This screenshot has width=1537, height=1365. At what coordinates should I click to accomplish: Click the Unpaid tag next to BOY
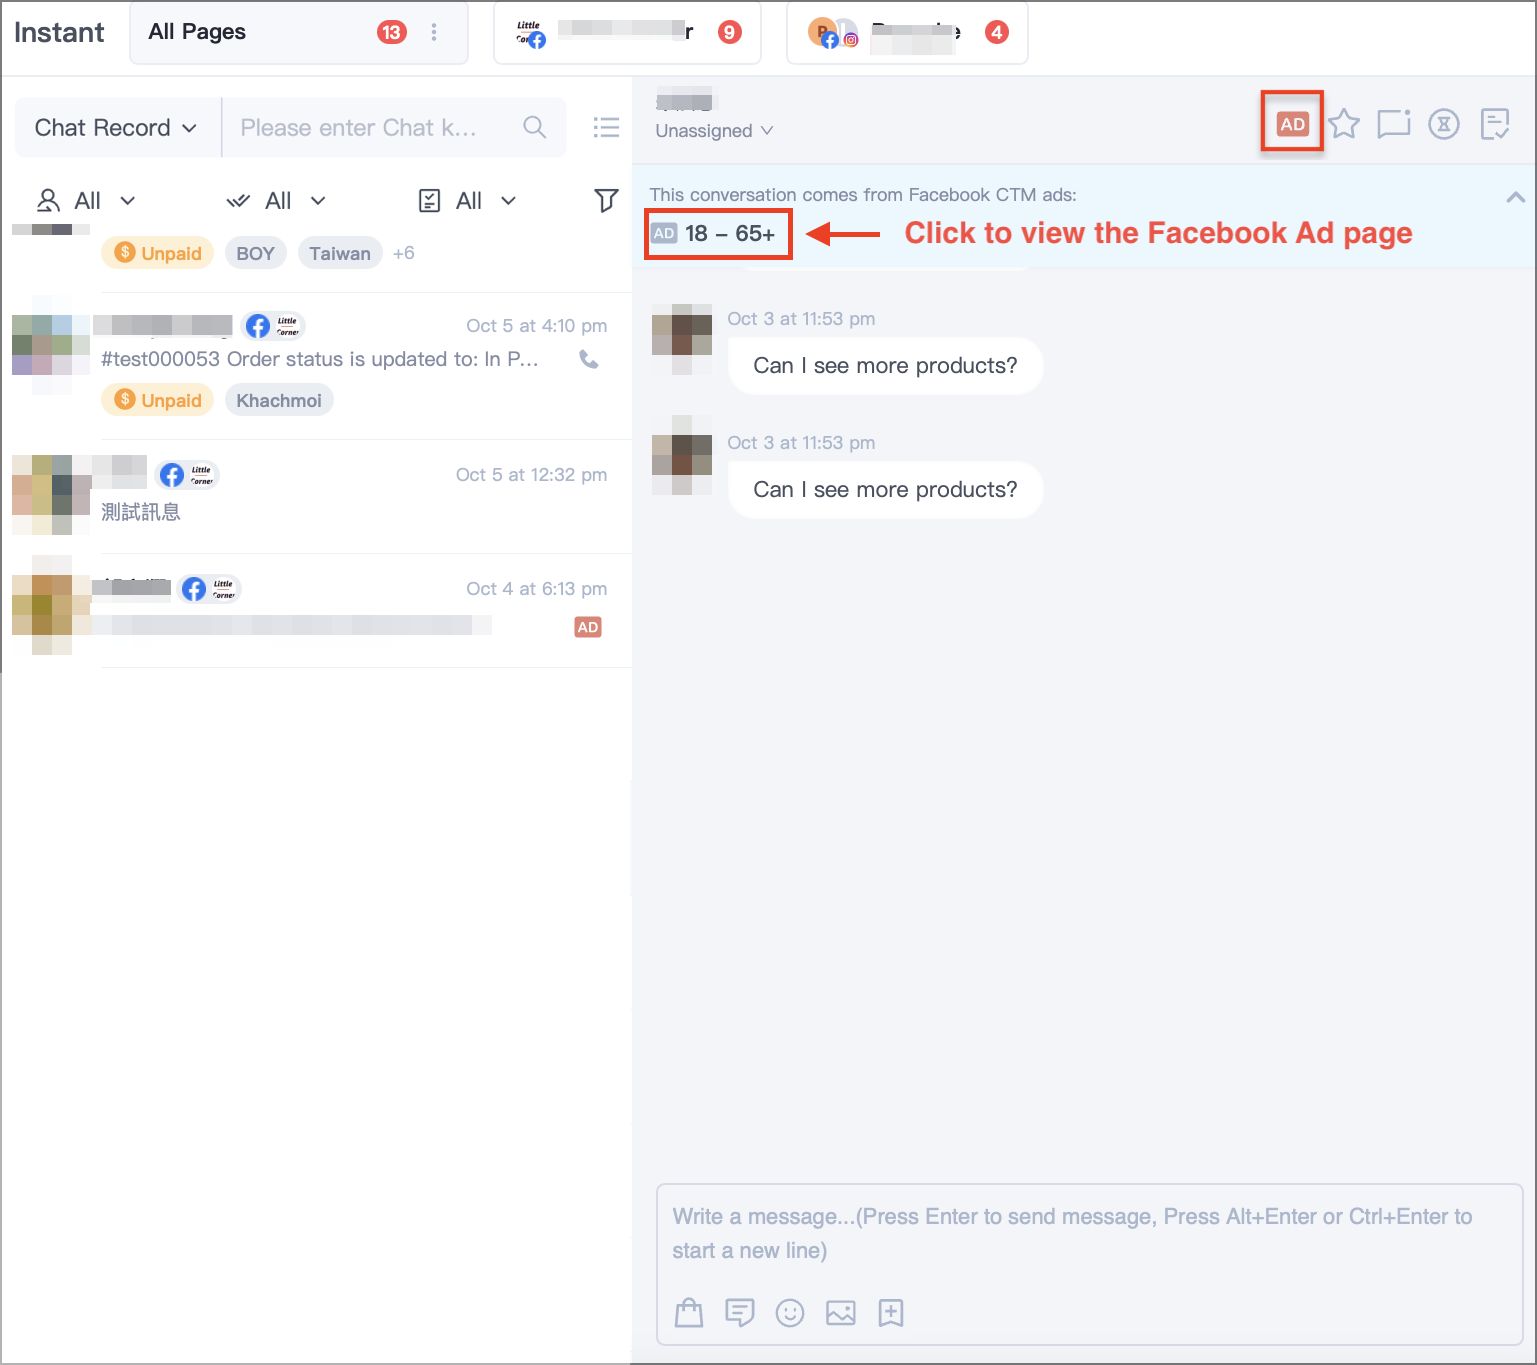158,253
